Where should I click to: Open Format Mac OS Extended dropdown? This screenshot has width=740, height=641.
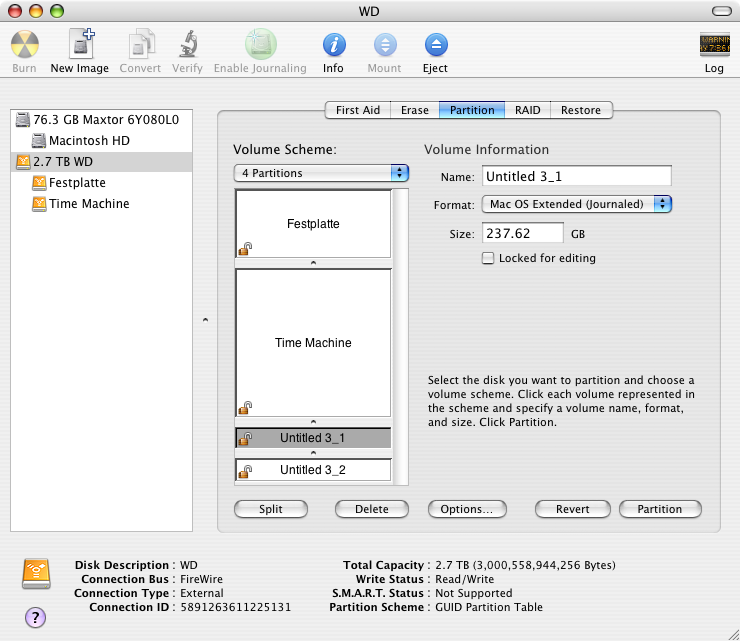click(x=577, y=204)
